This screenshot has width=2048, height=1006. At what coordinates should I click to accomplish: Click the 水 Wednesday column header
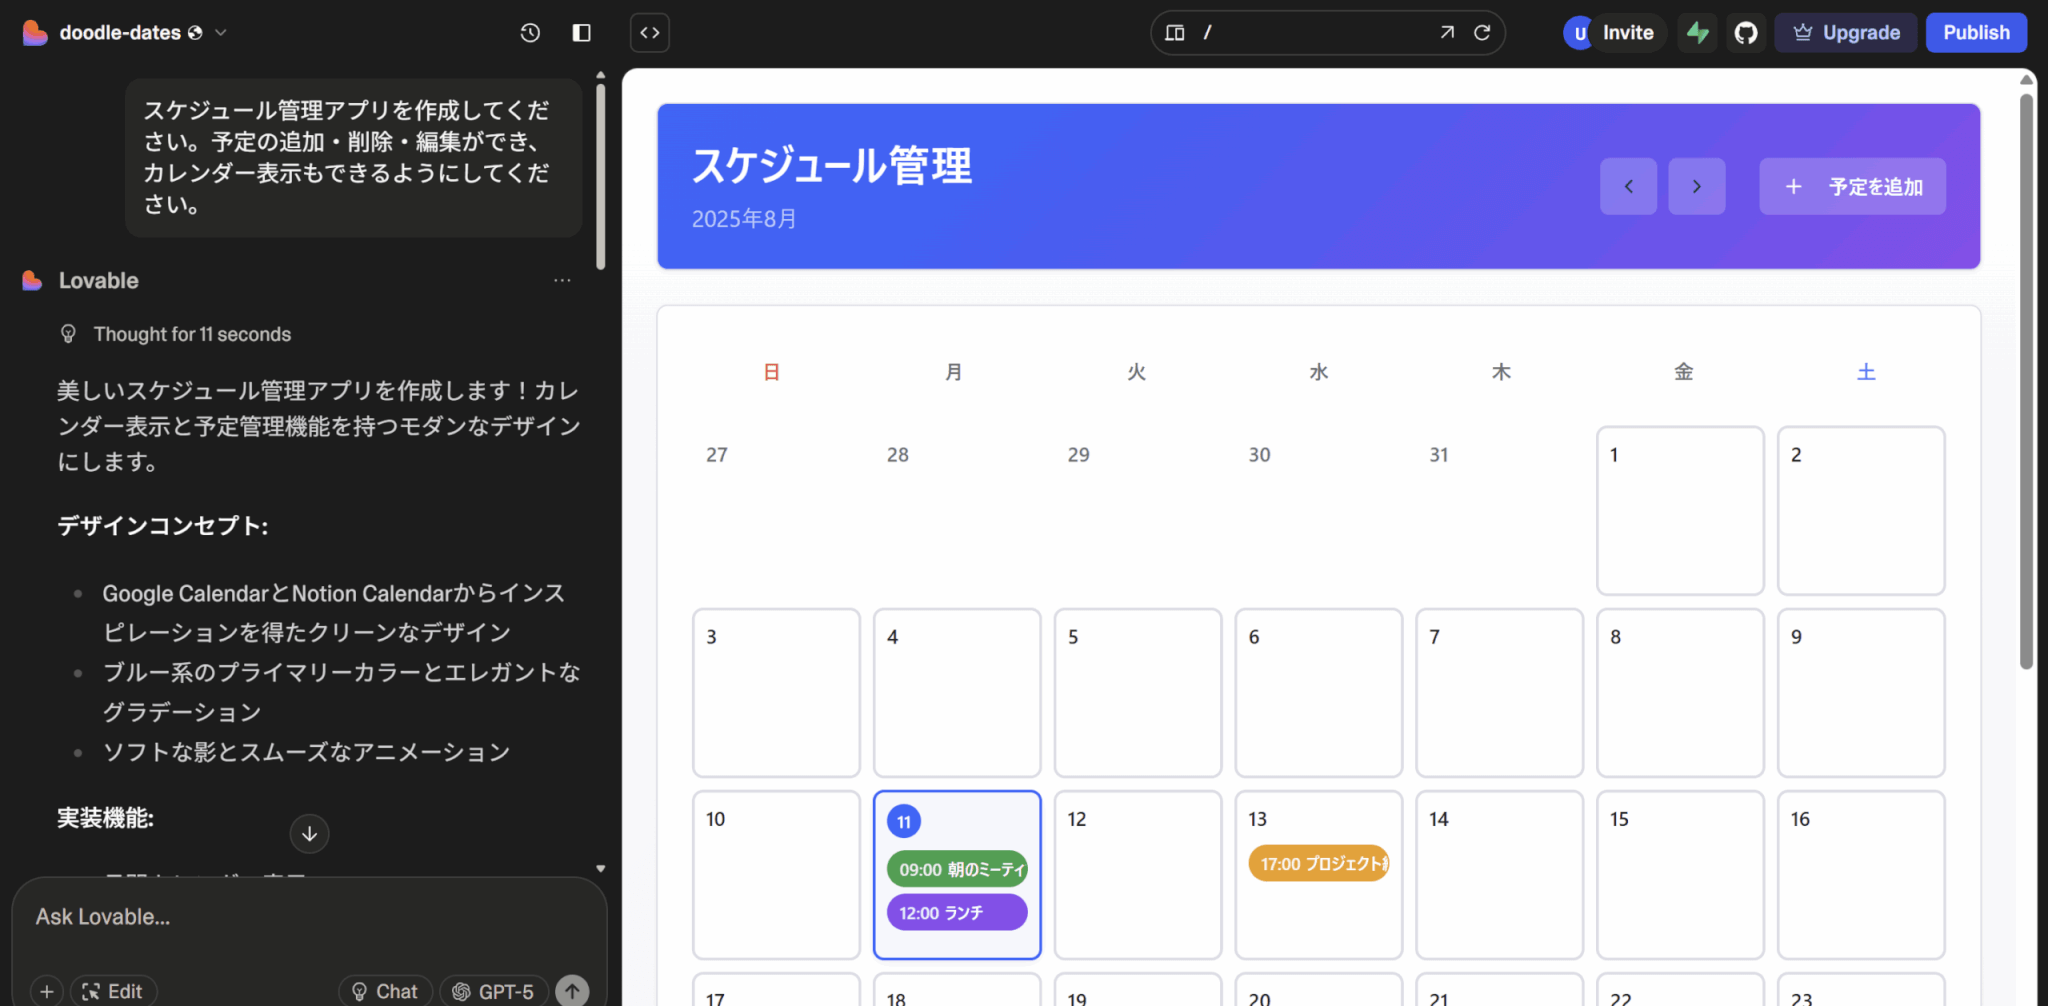point(1319,372)
